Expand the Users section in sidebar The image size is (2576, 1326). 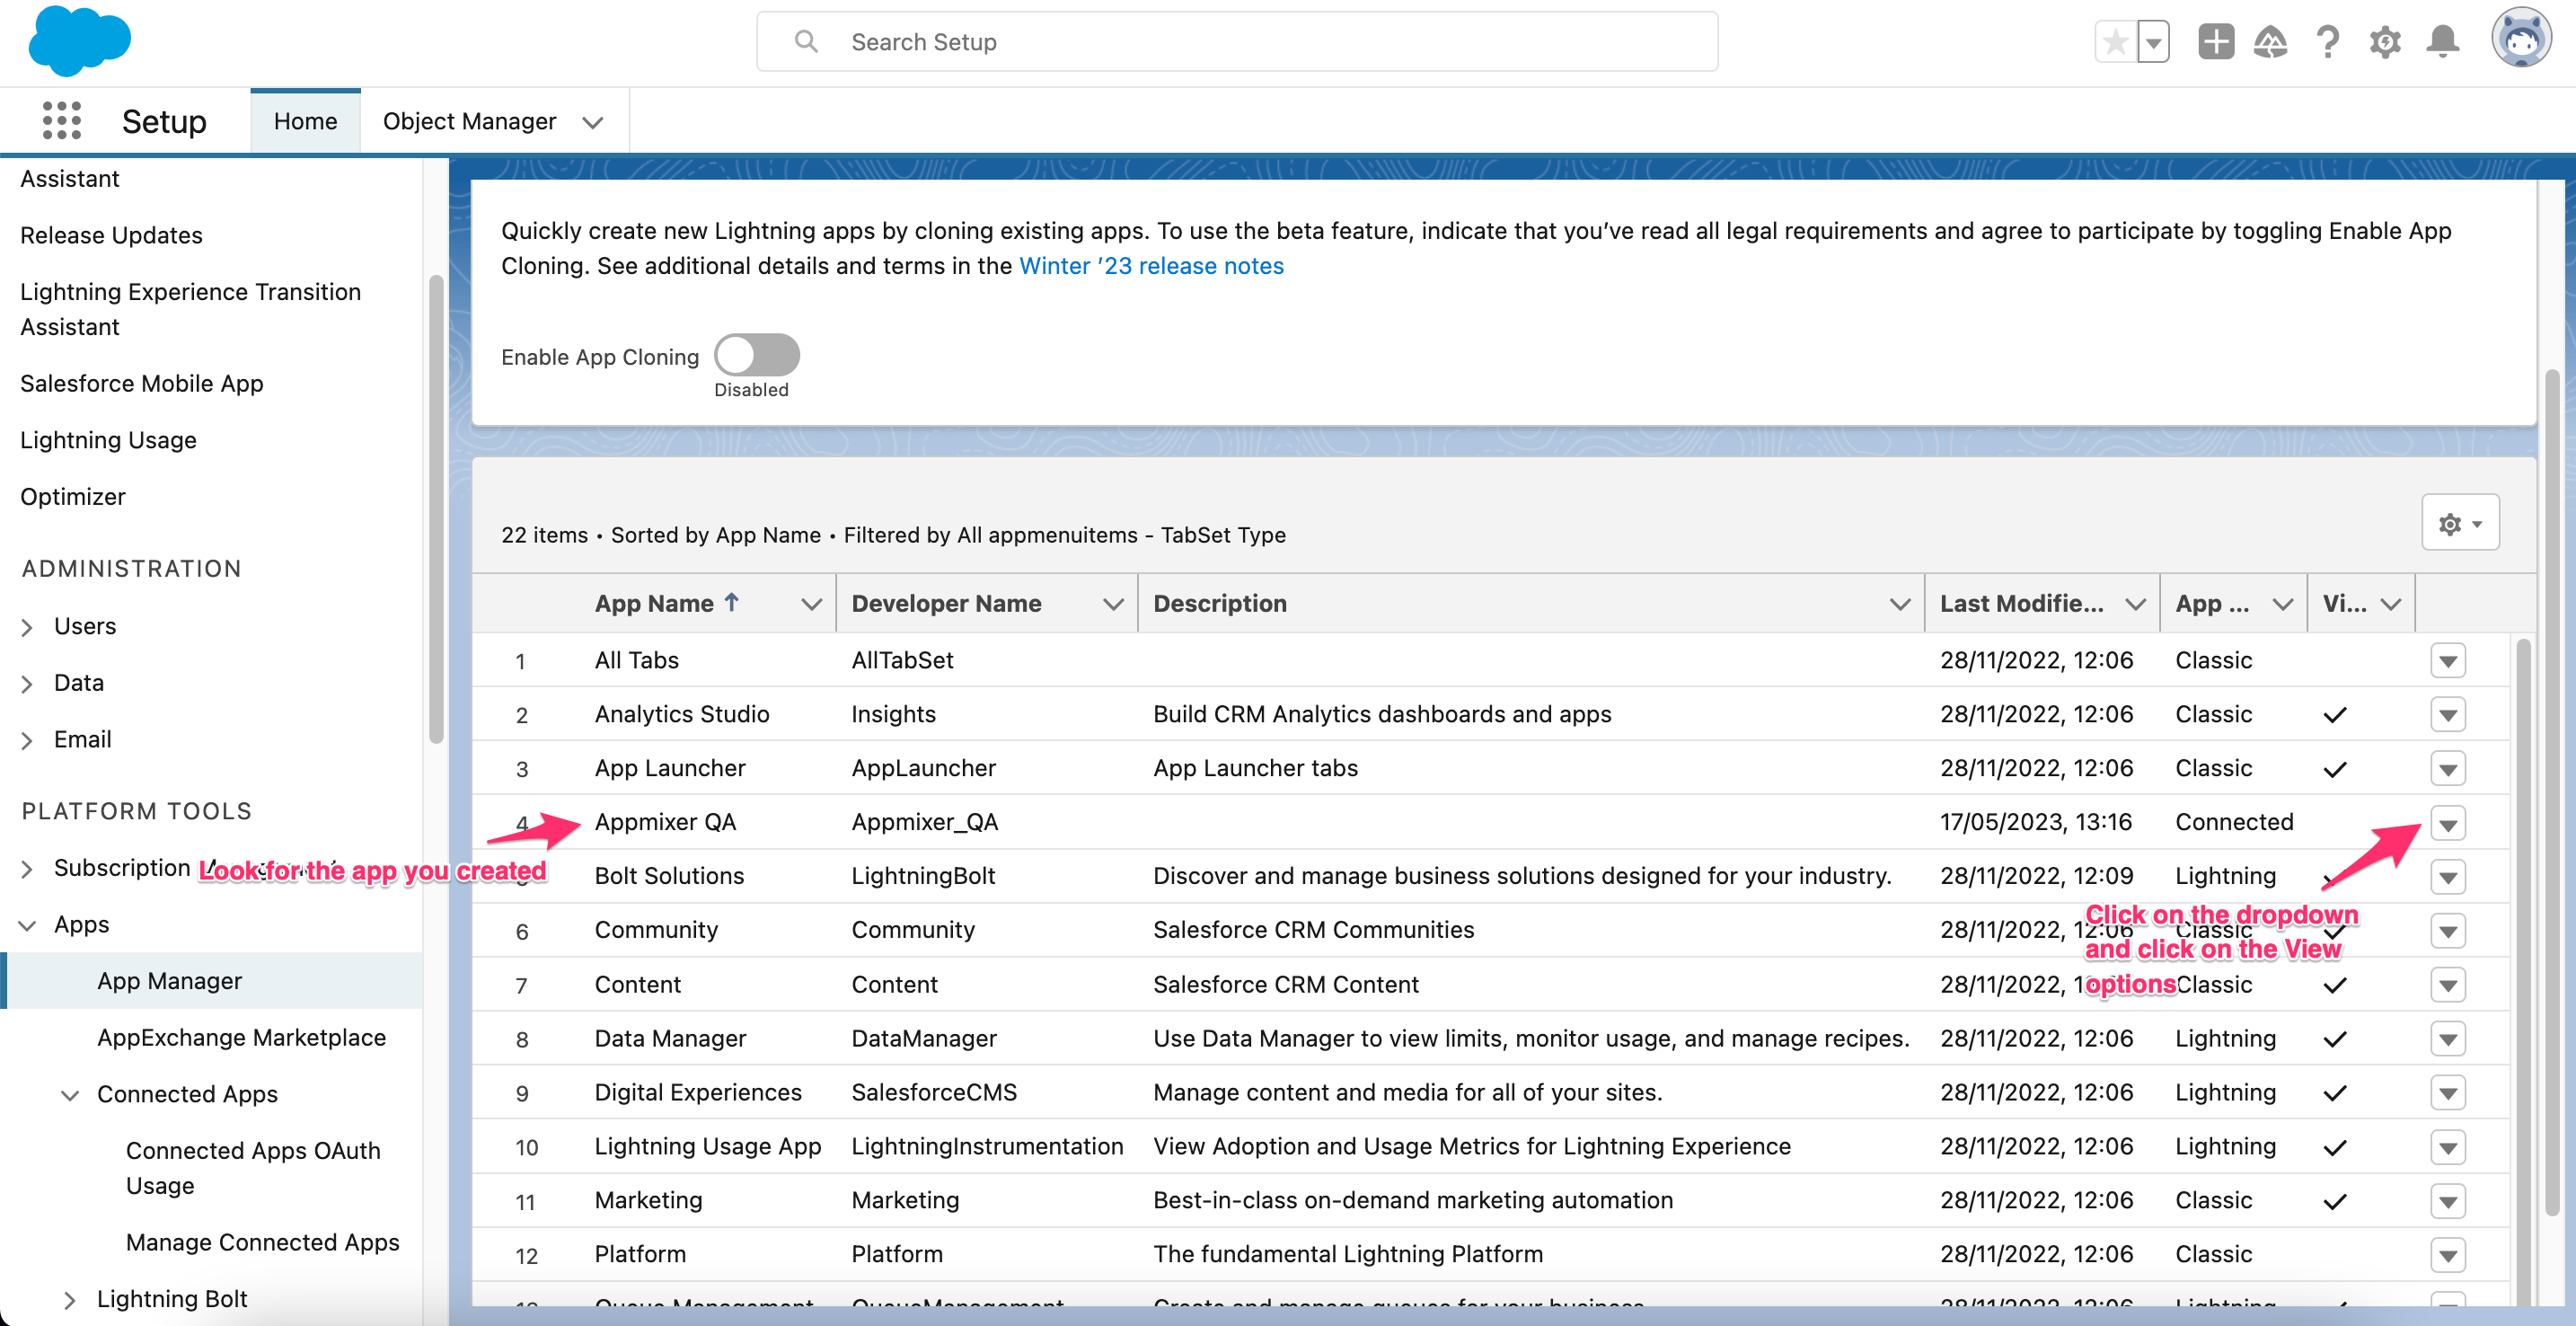point(28,627)
